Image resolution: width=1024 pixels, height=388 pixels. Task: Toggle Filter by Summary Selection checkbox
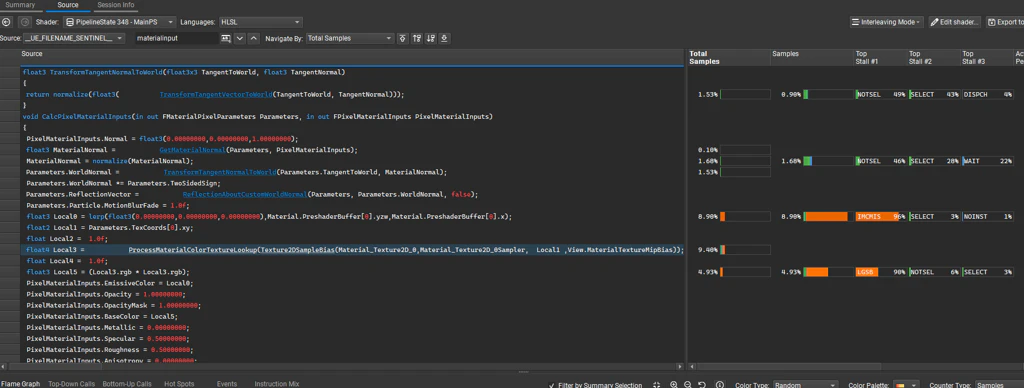[x=552, y=385]
